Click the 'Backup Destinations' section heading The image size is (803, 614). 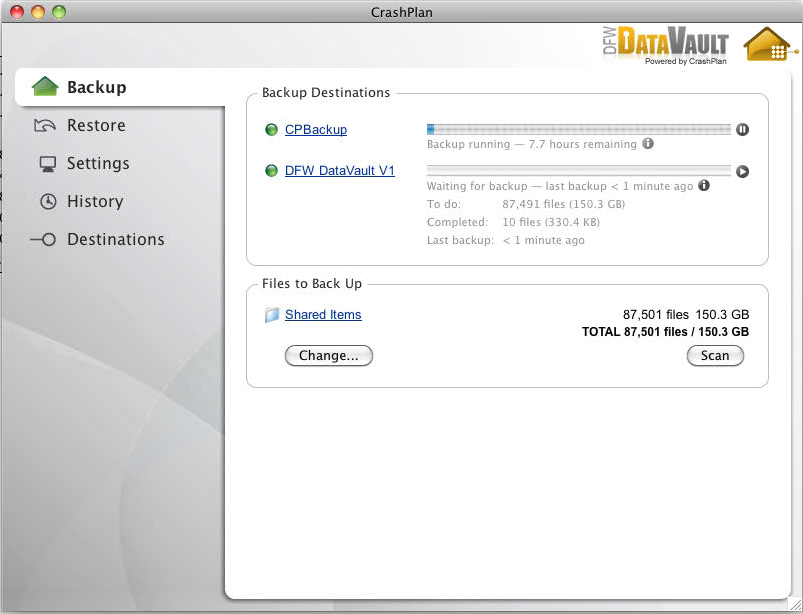[x=326, y=93]
